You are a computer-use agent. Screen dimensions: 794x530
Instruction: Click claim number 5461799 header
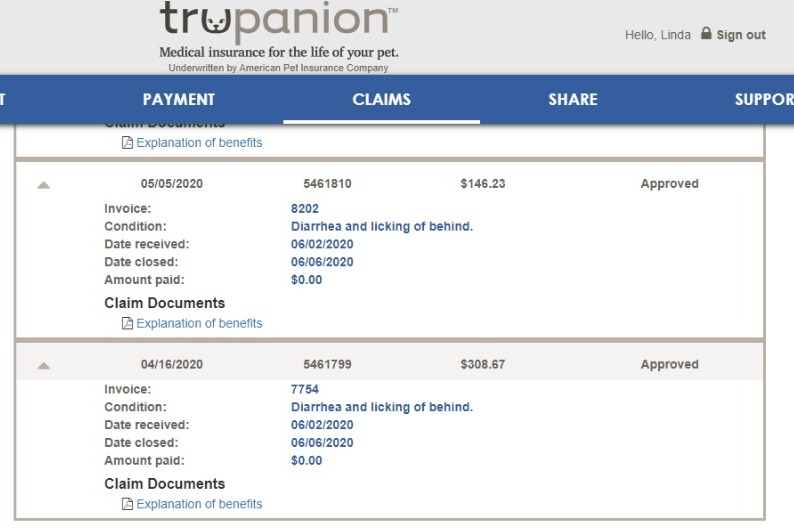[x=327, y=364]
